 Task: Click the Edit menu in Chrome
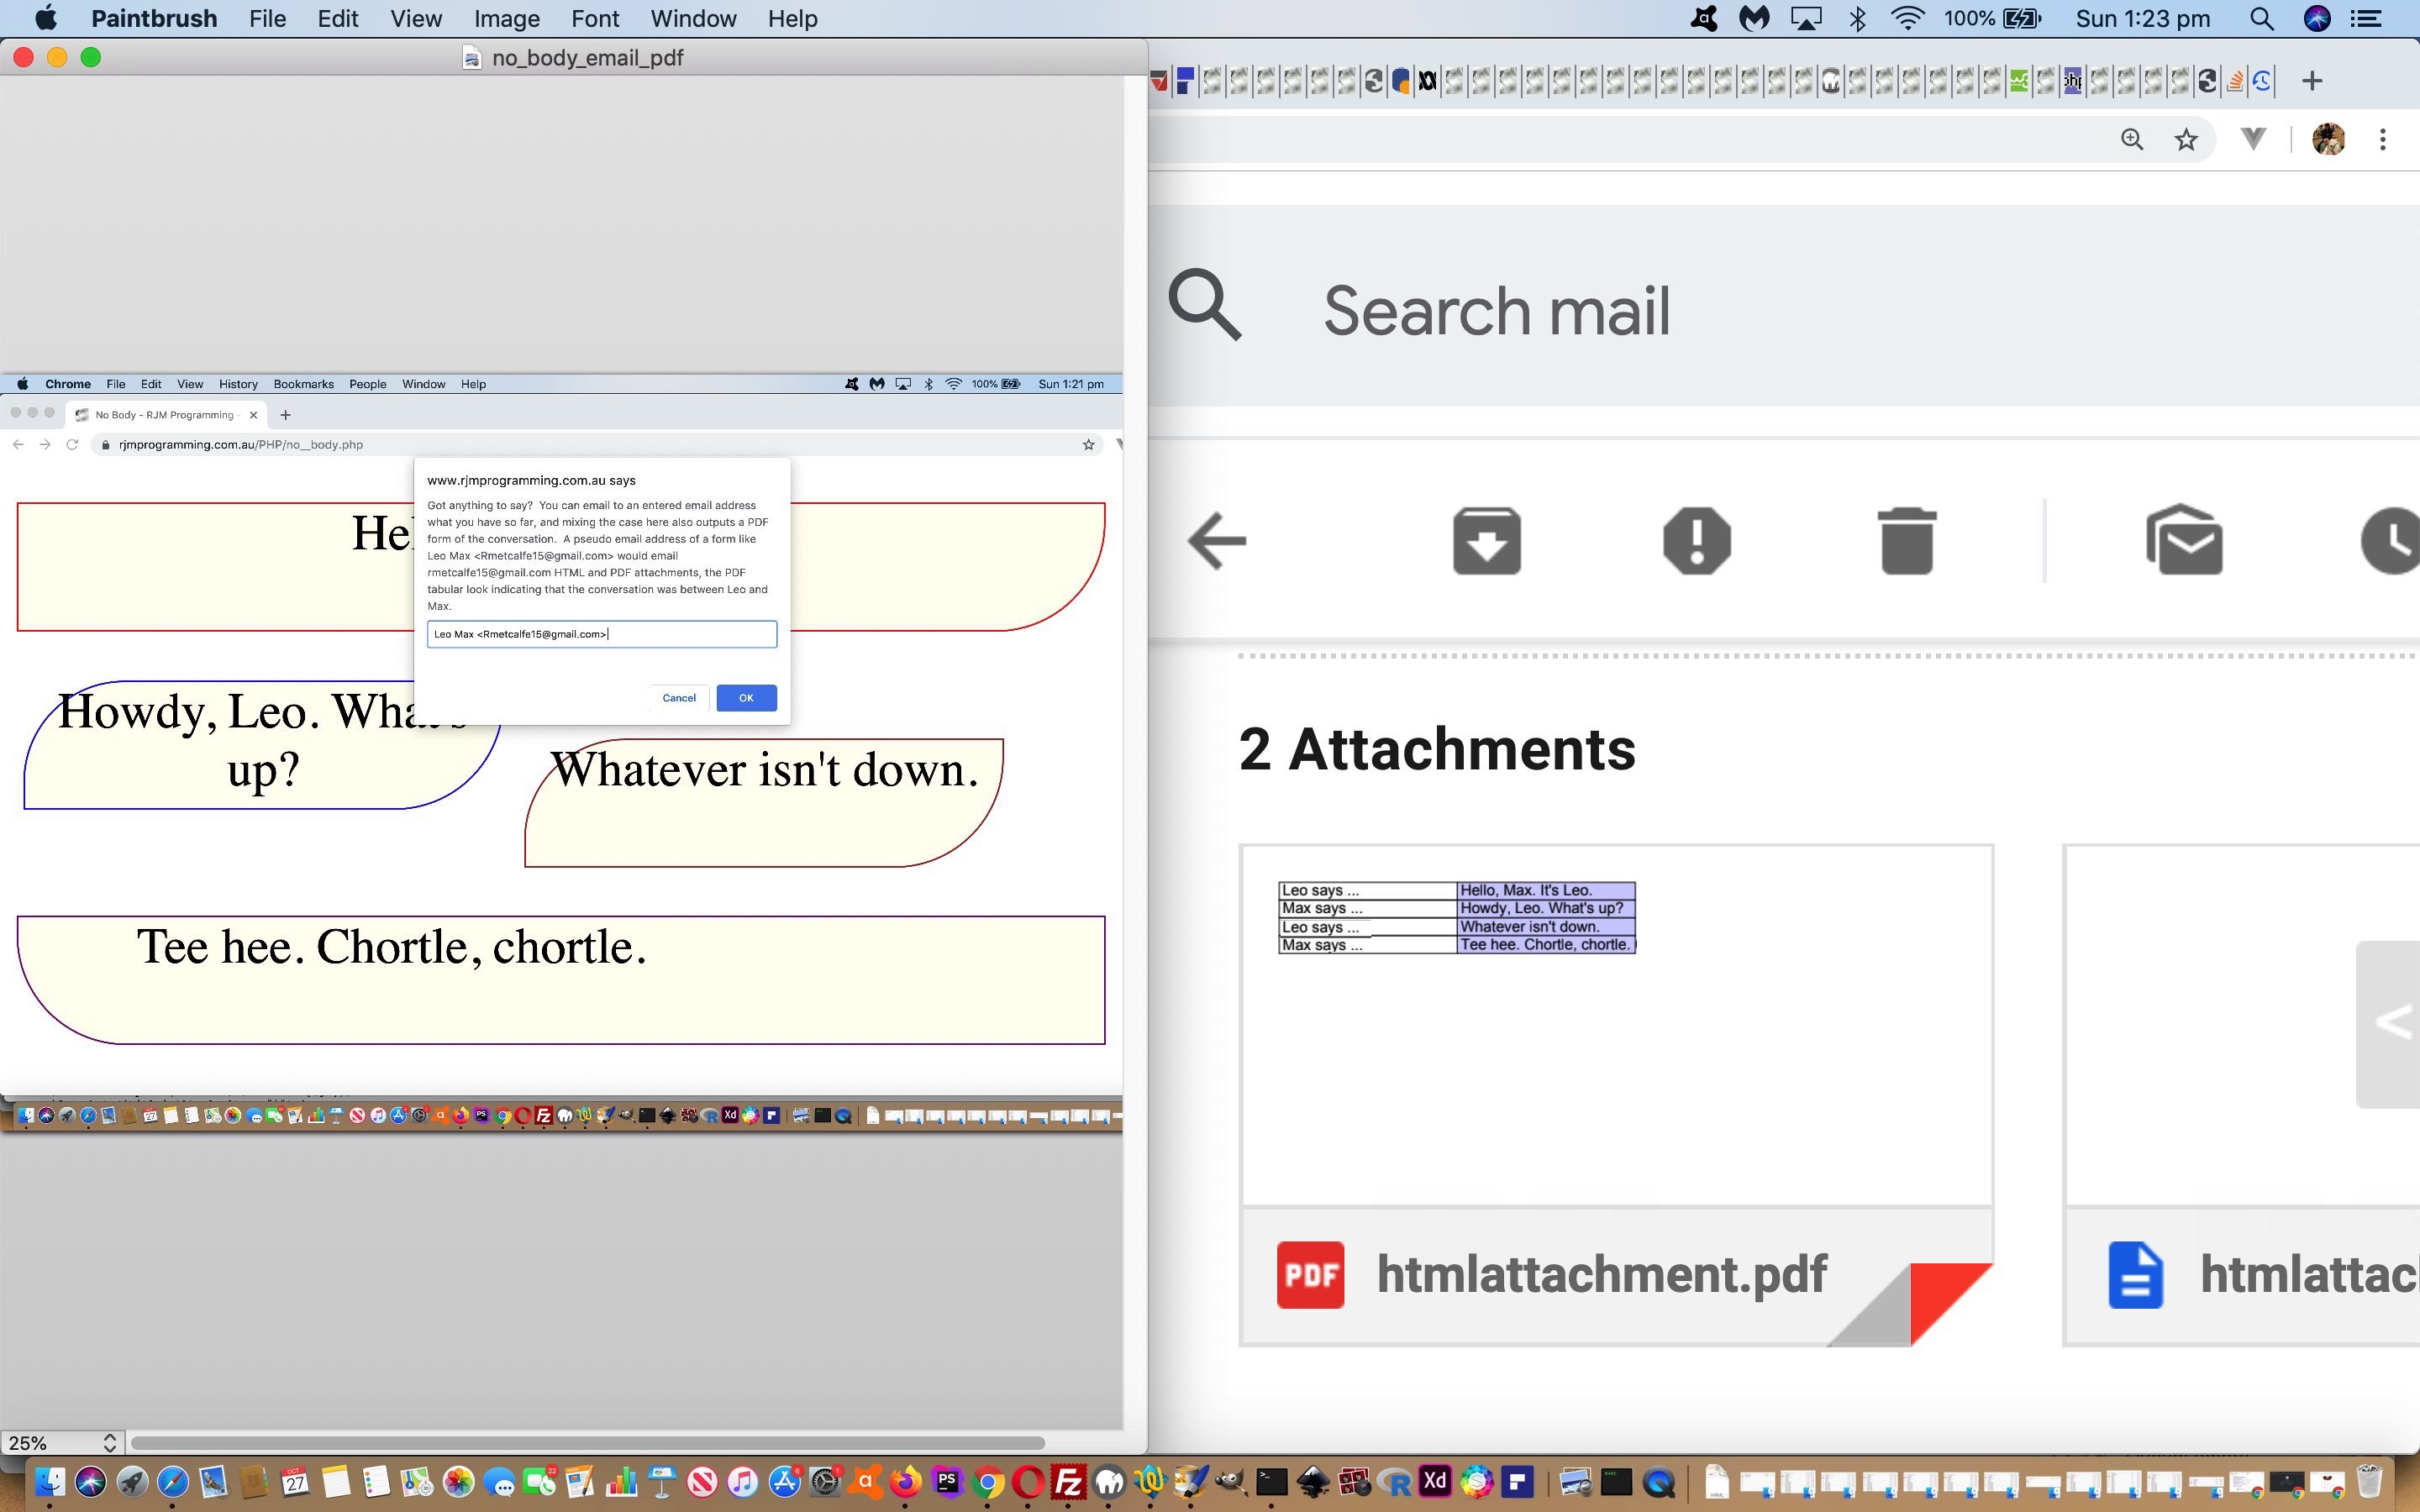150,383
